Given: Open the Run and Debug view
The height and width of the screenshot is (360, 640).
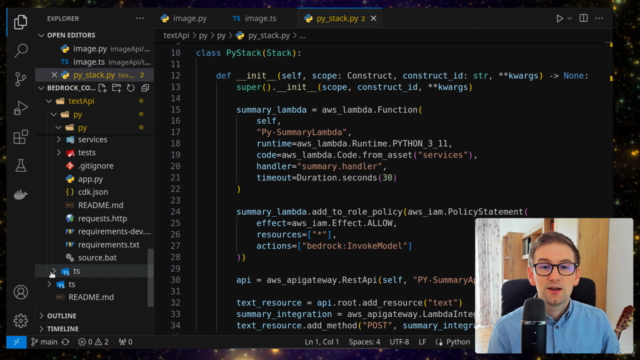Looking at the screenshot, I should [20, 108].
